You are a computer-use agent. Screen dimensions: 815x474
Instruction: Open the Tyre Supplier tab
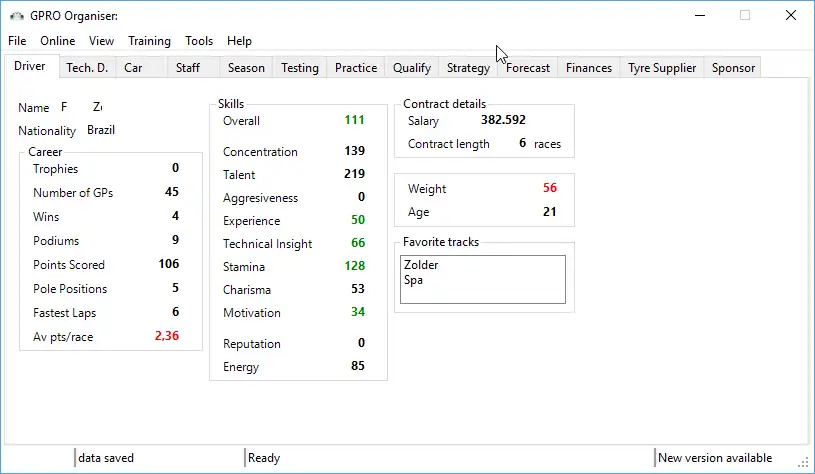(662, 68)
